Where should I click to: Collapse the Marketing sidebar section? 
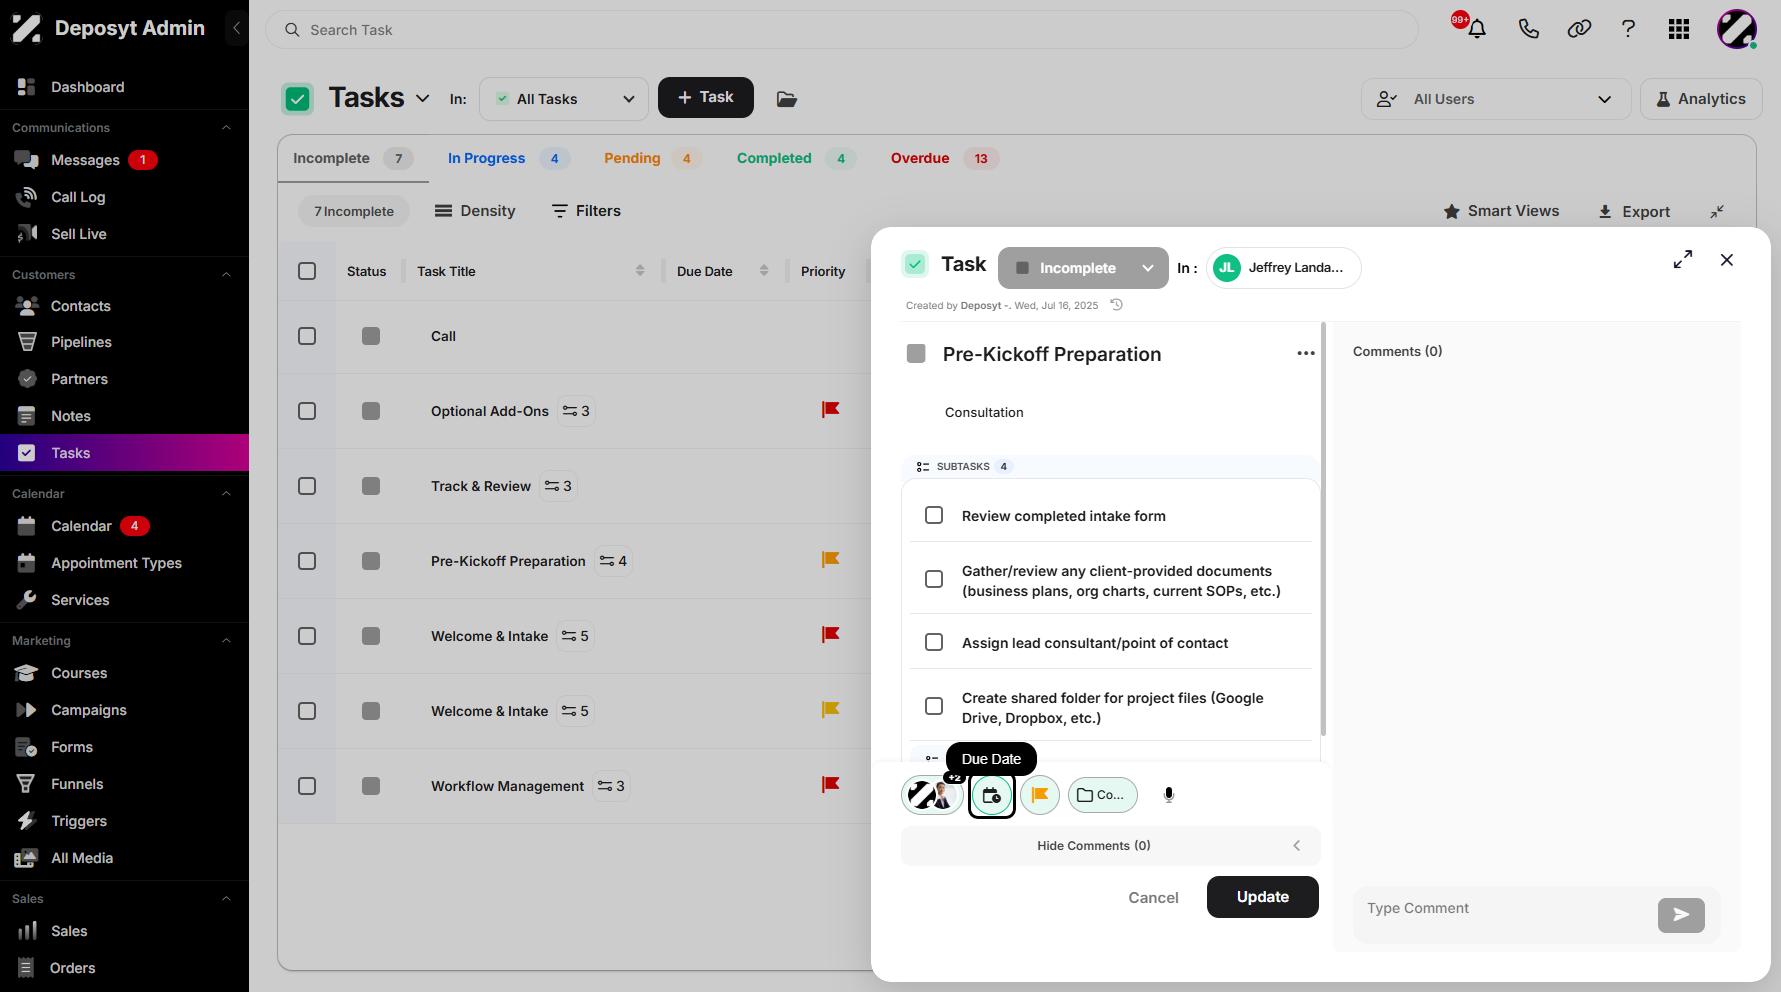[226, 641]
